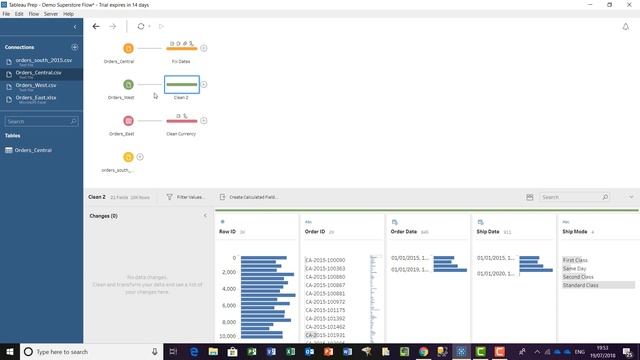The height and width of the screenshot is (360, 640).
Task: Open the Windows Action Center notifications
Action: tap(628, 351)
